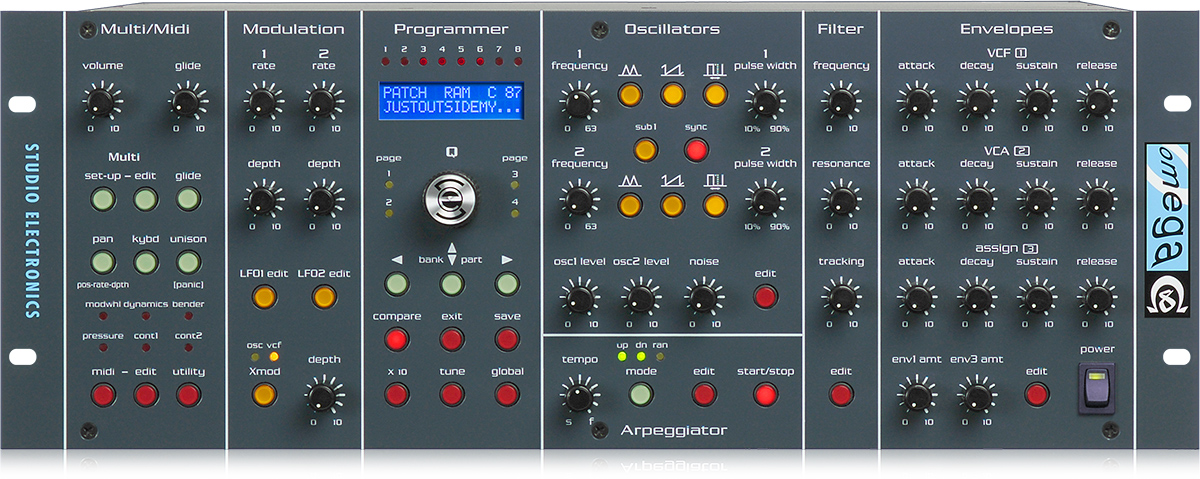Cycle the arpeggiator mode green button
1200x479 pixels.
point(641,394)
